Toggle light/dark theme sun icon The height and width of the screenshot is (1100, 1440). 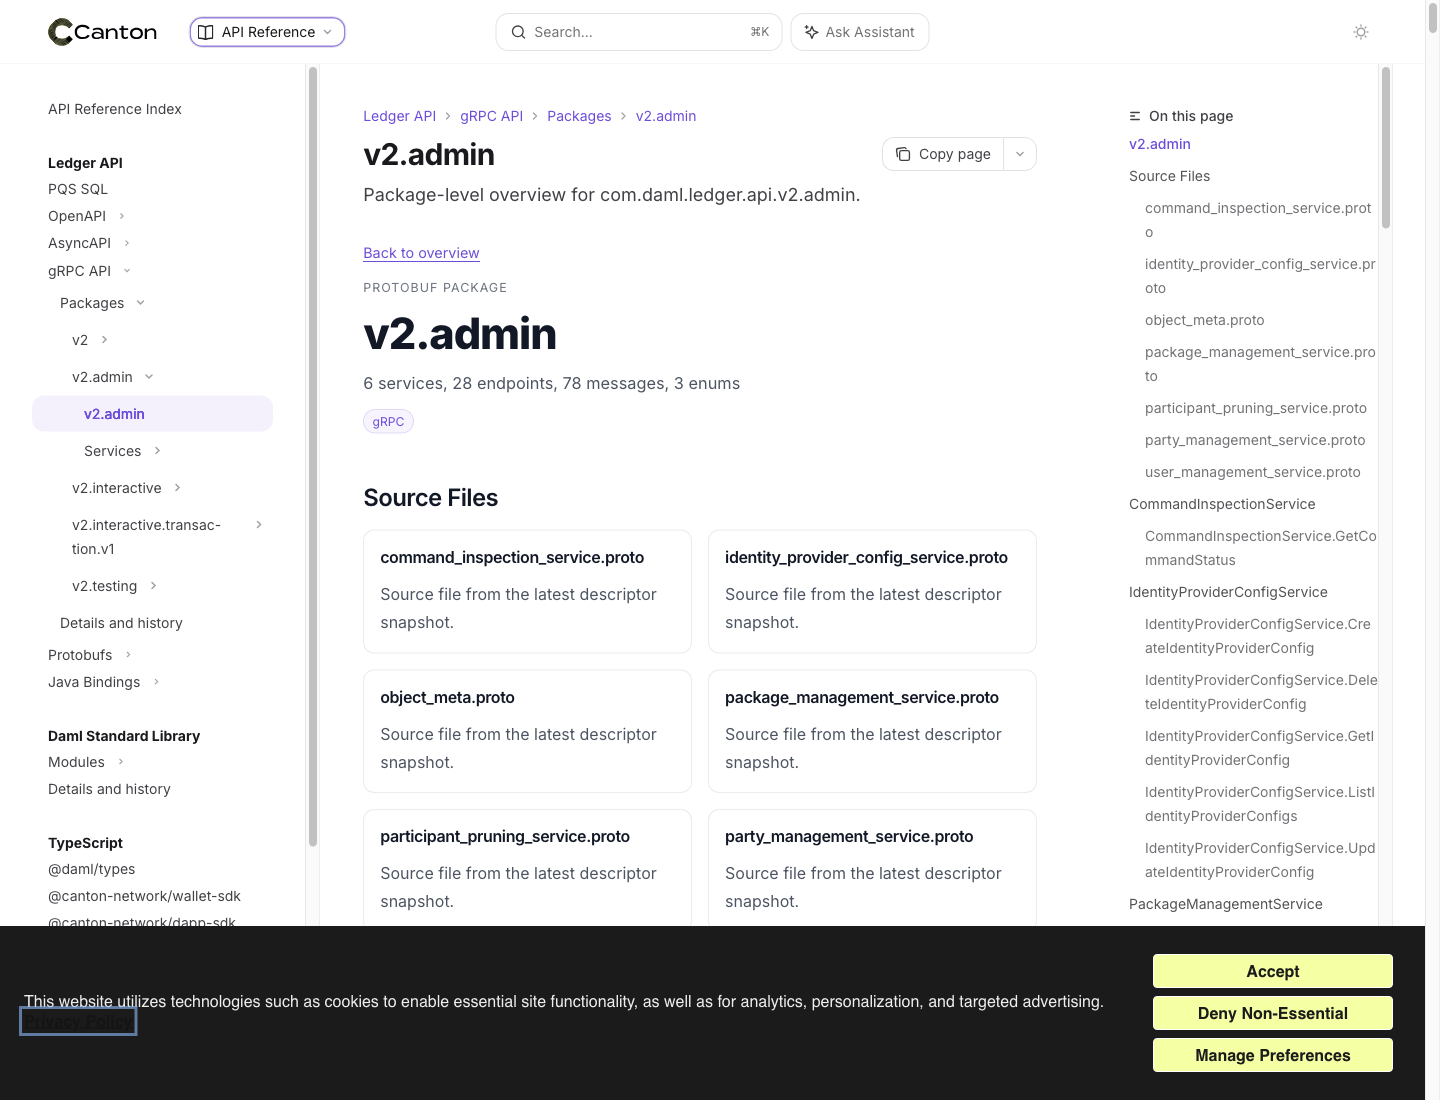1361,32
